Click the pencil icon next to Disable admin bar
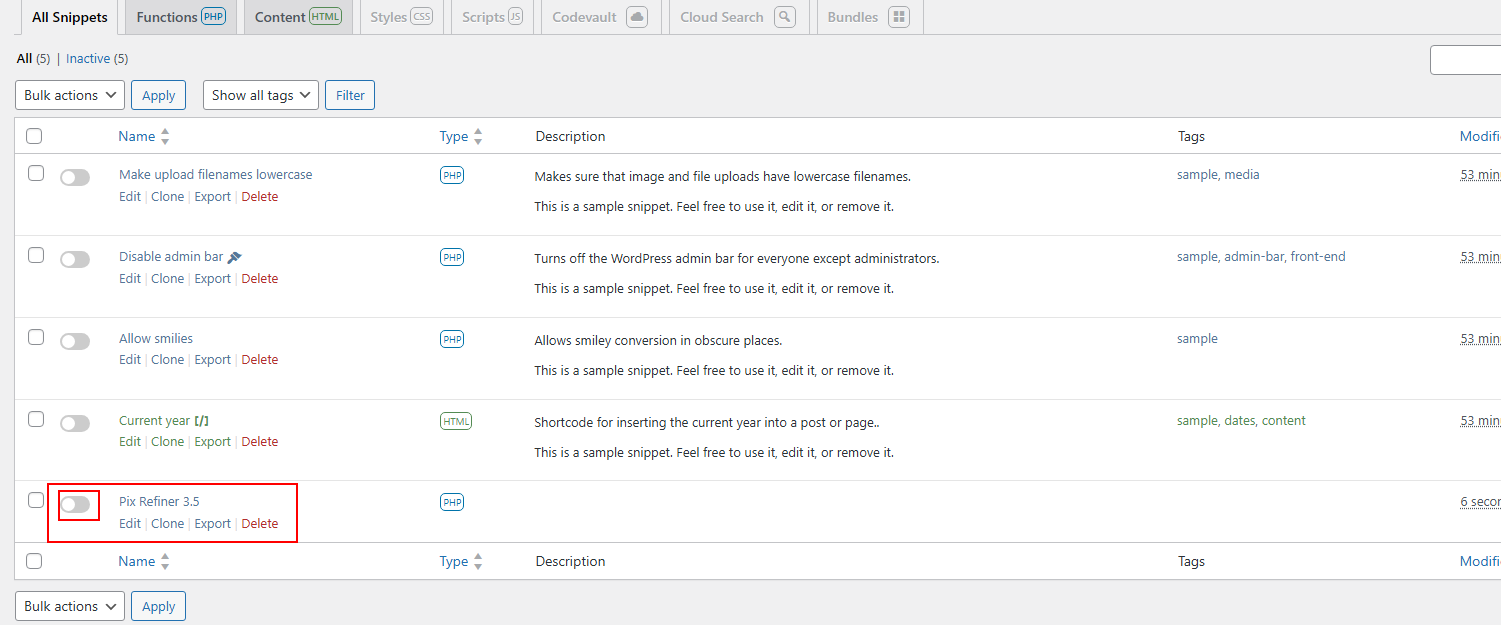The image size is (1501, 625). coord(233,256)
